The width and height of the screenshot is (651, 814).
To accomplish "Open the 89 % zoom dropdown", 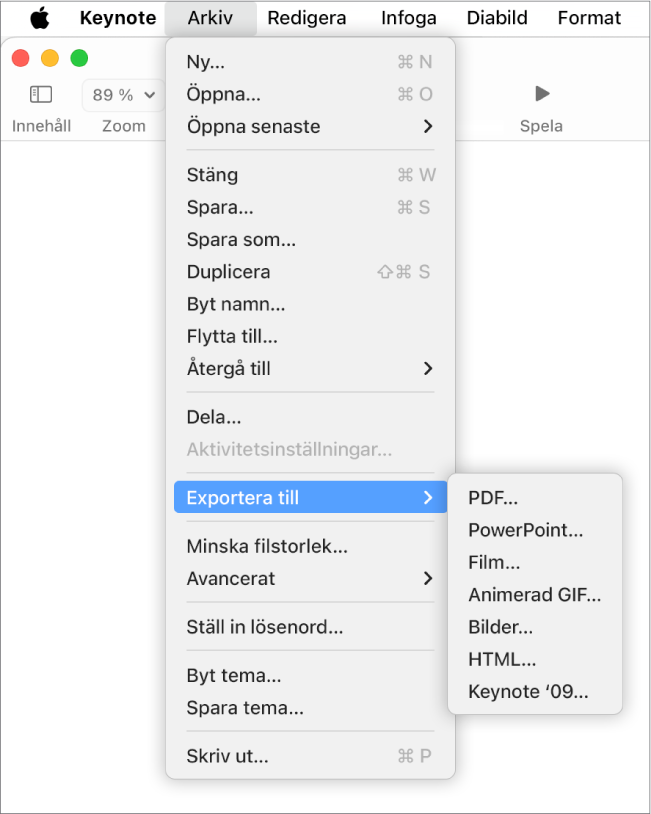I will point(124,95).
